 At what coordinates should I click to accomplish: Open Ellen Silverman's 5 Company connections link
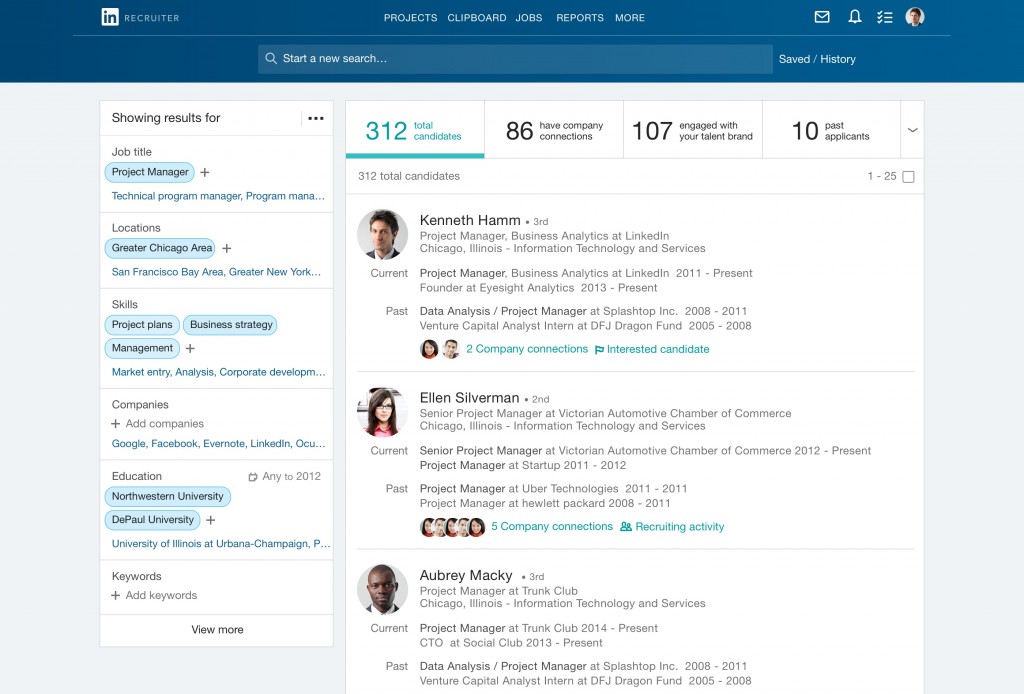click(x=551, y=526)
